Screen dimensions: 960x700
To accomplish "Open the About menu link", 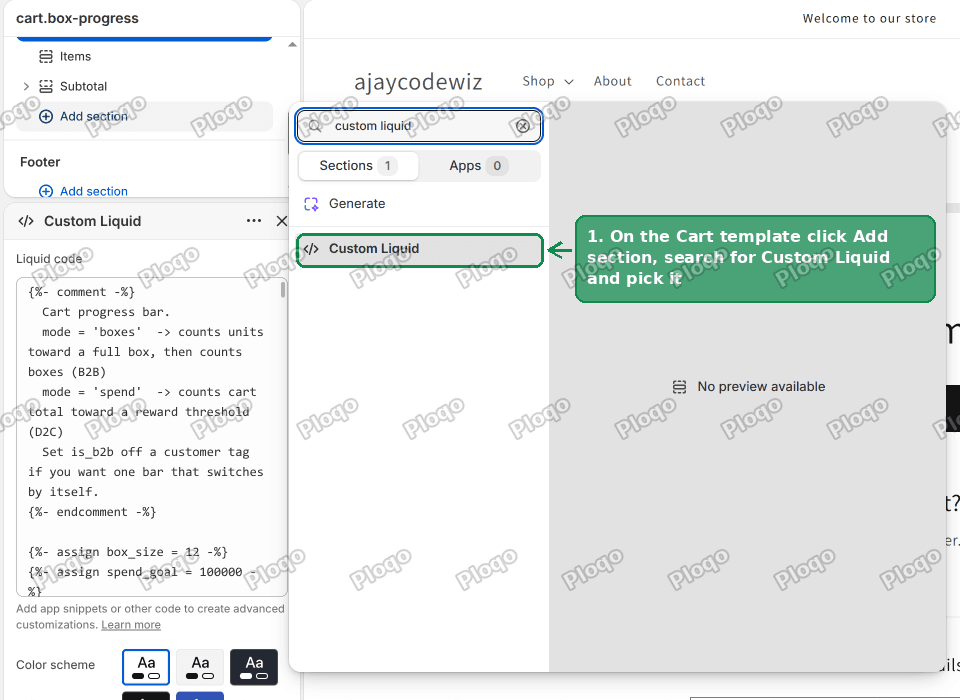I will pyautogui.click(x=612, y=81).
